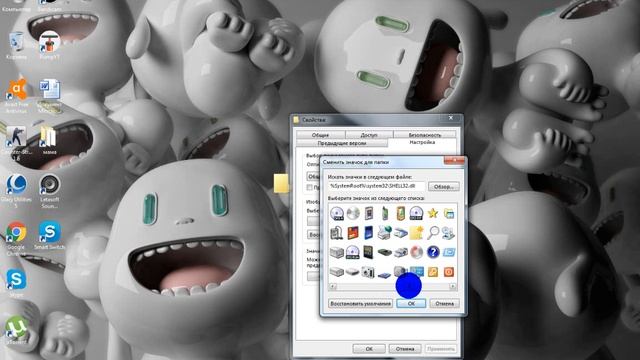This screenshot has height=360, width=640.
Task: Open the Smart Switch desktop shortcut
Action: [x=50, y=236]
